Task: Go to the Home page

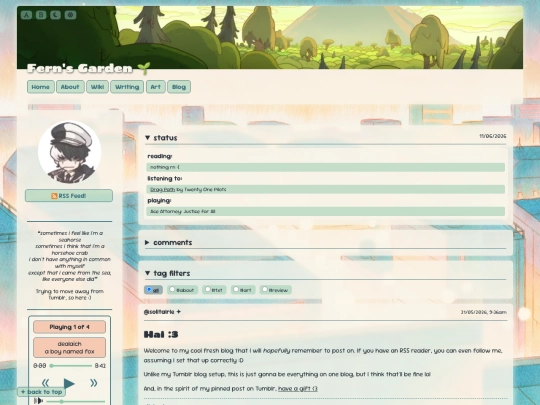Action: (x=41, y=87)
